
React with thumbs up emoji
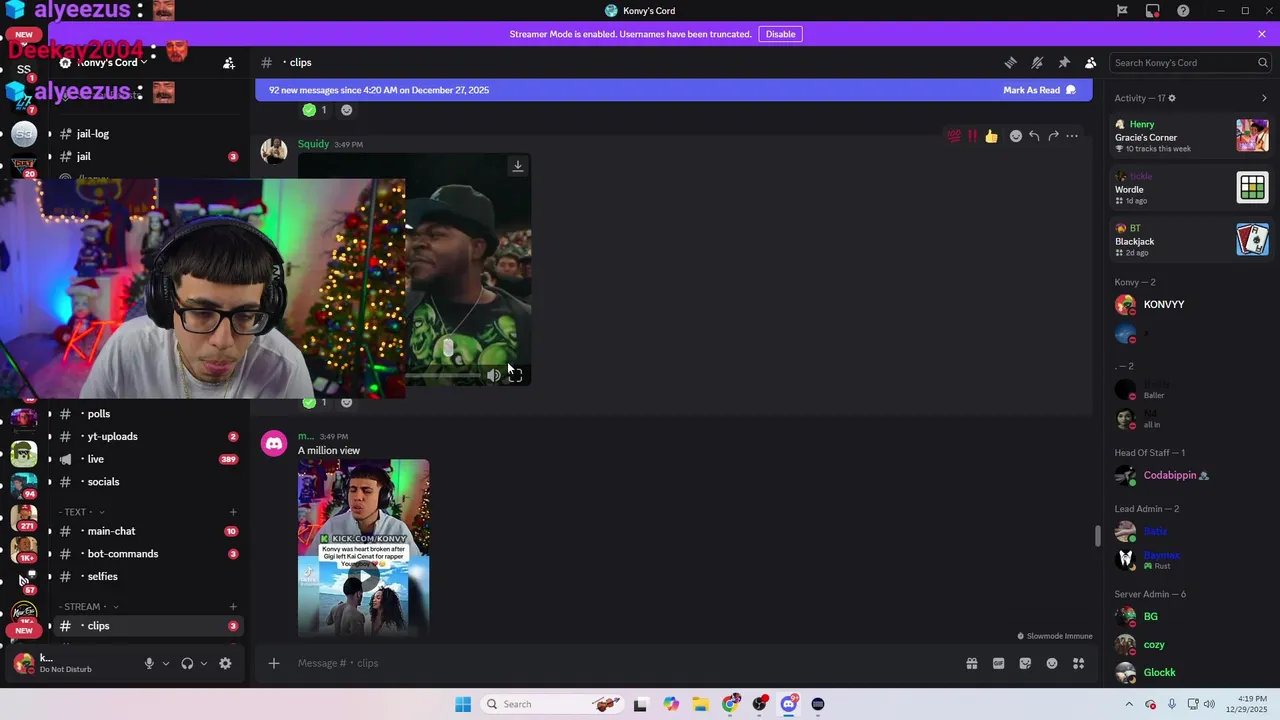point(991,136)
